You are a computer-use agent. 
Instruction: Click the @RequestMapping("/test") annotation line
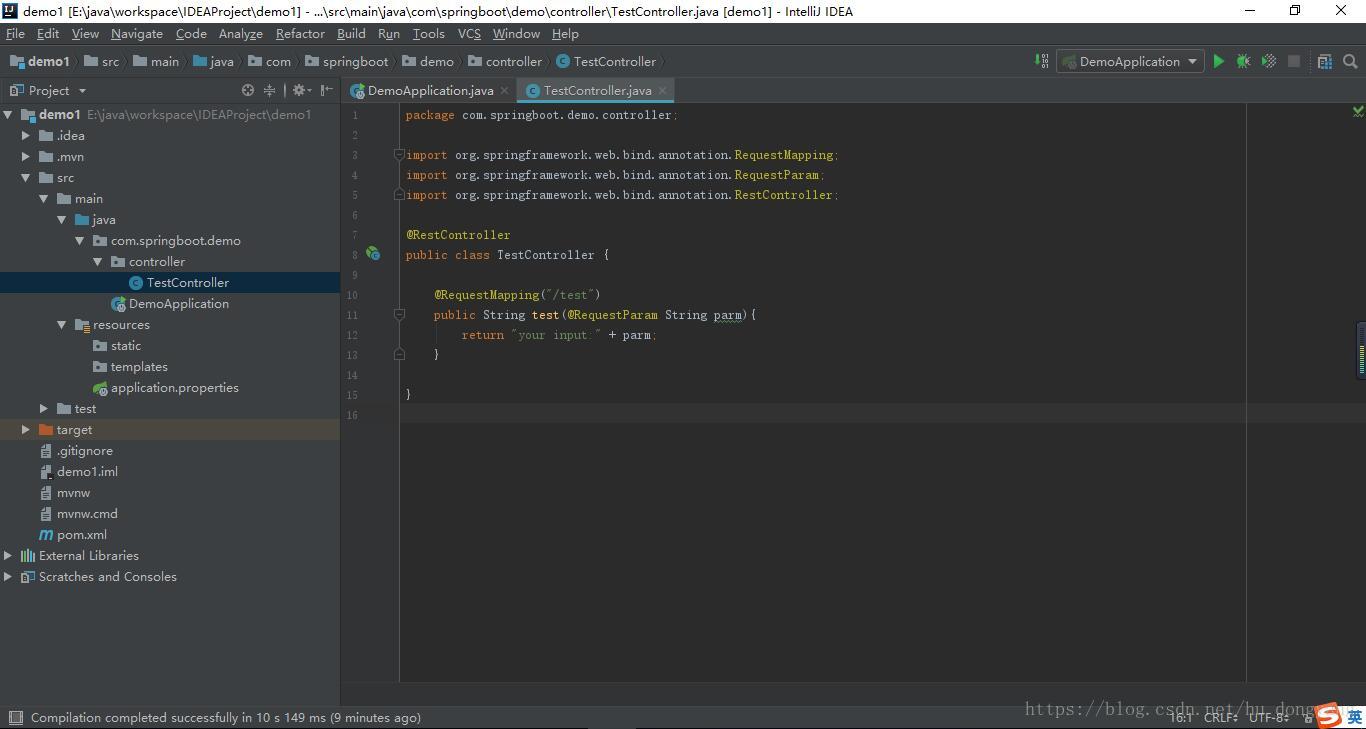pos(517,294)
